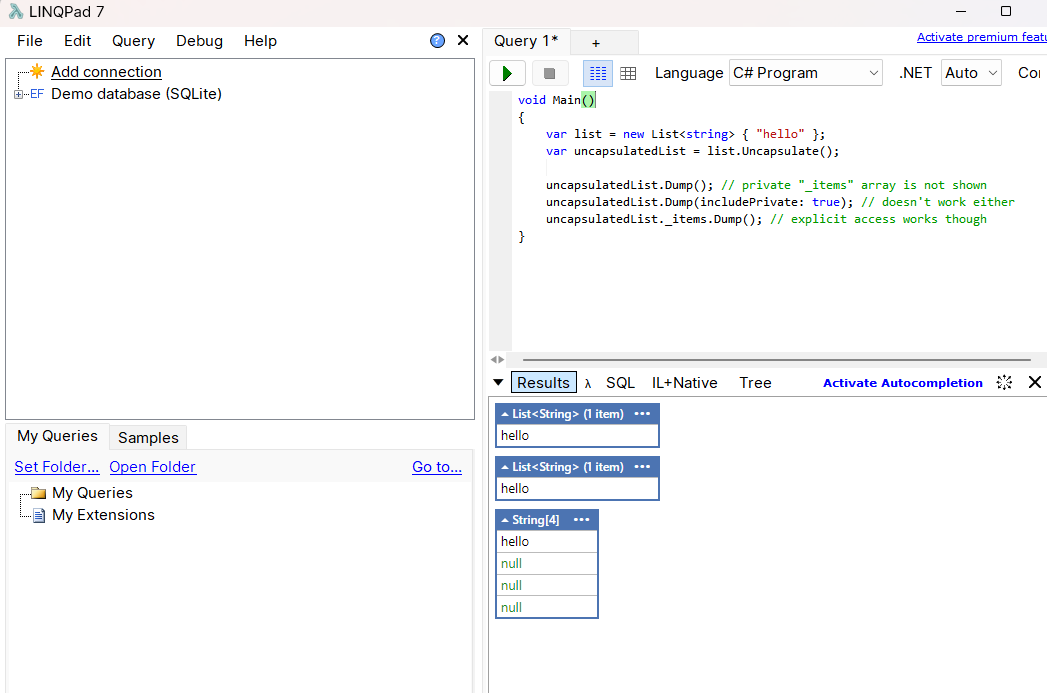Open the blue help question mark icon
Image resolution: width=1047 pixels, height=693 pixels.
437,41
